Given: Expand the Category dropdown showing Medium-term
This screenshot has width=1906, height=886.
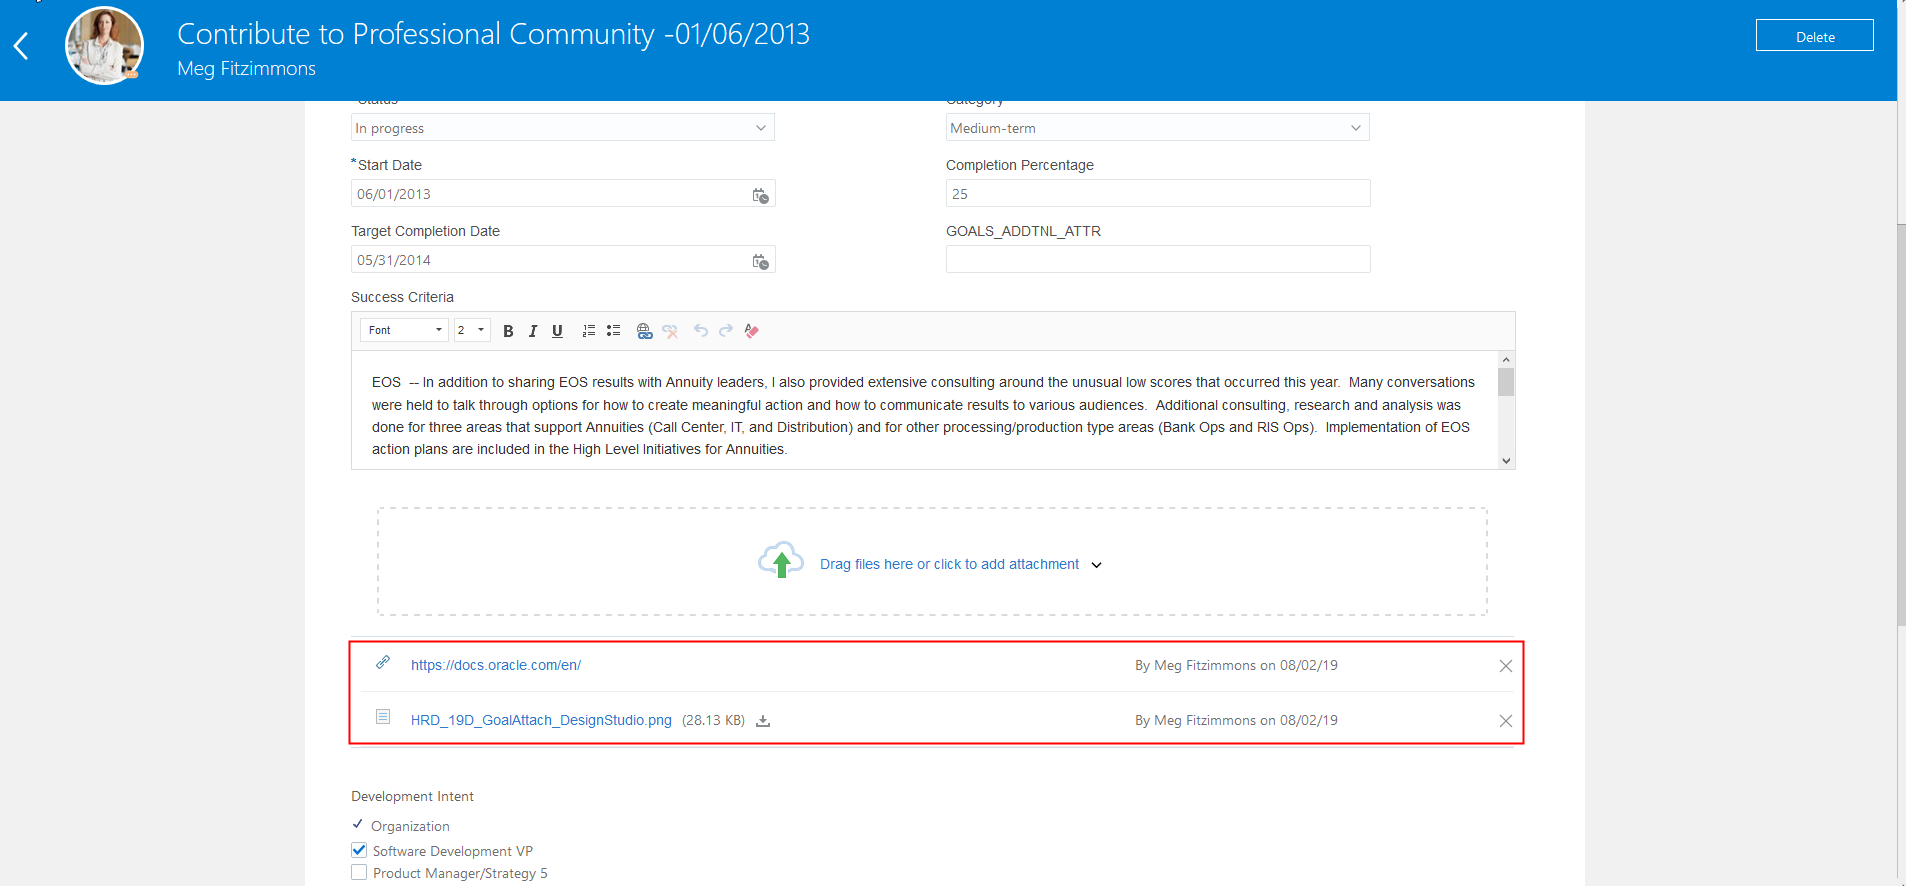Looking at the screenshot, I should point(1157,128).
